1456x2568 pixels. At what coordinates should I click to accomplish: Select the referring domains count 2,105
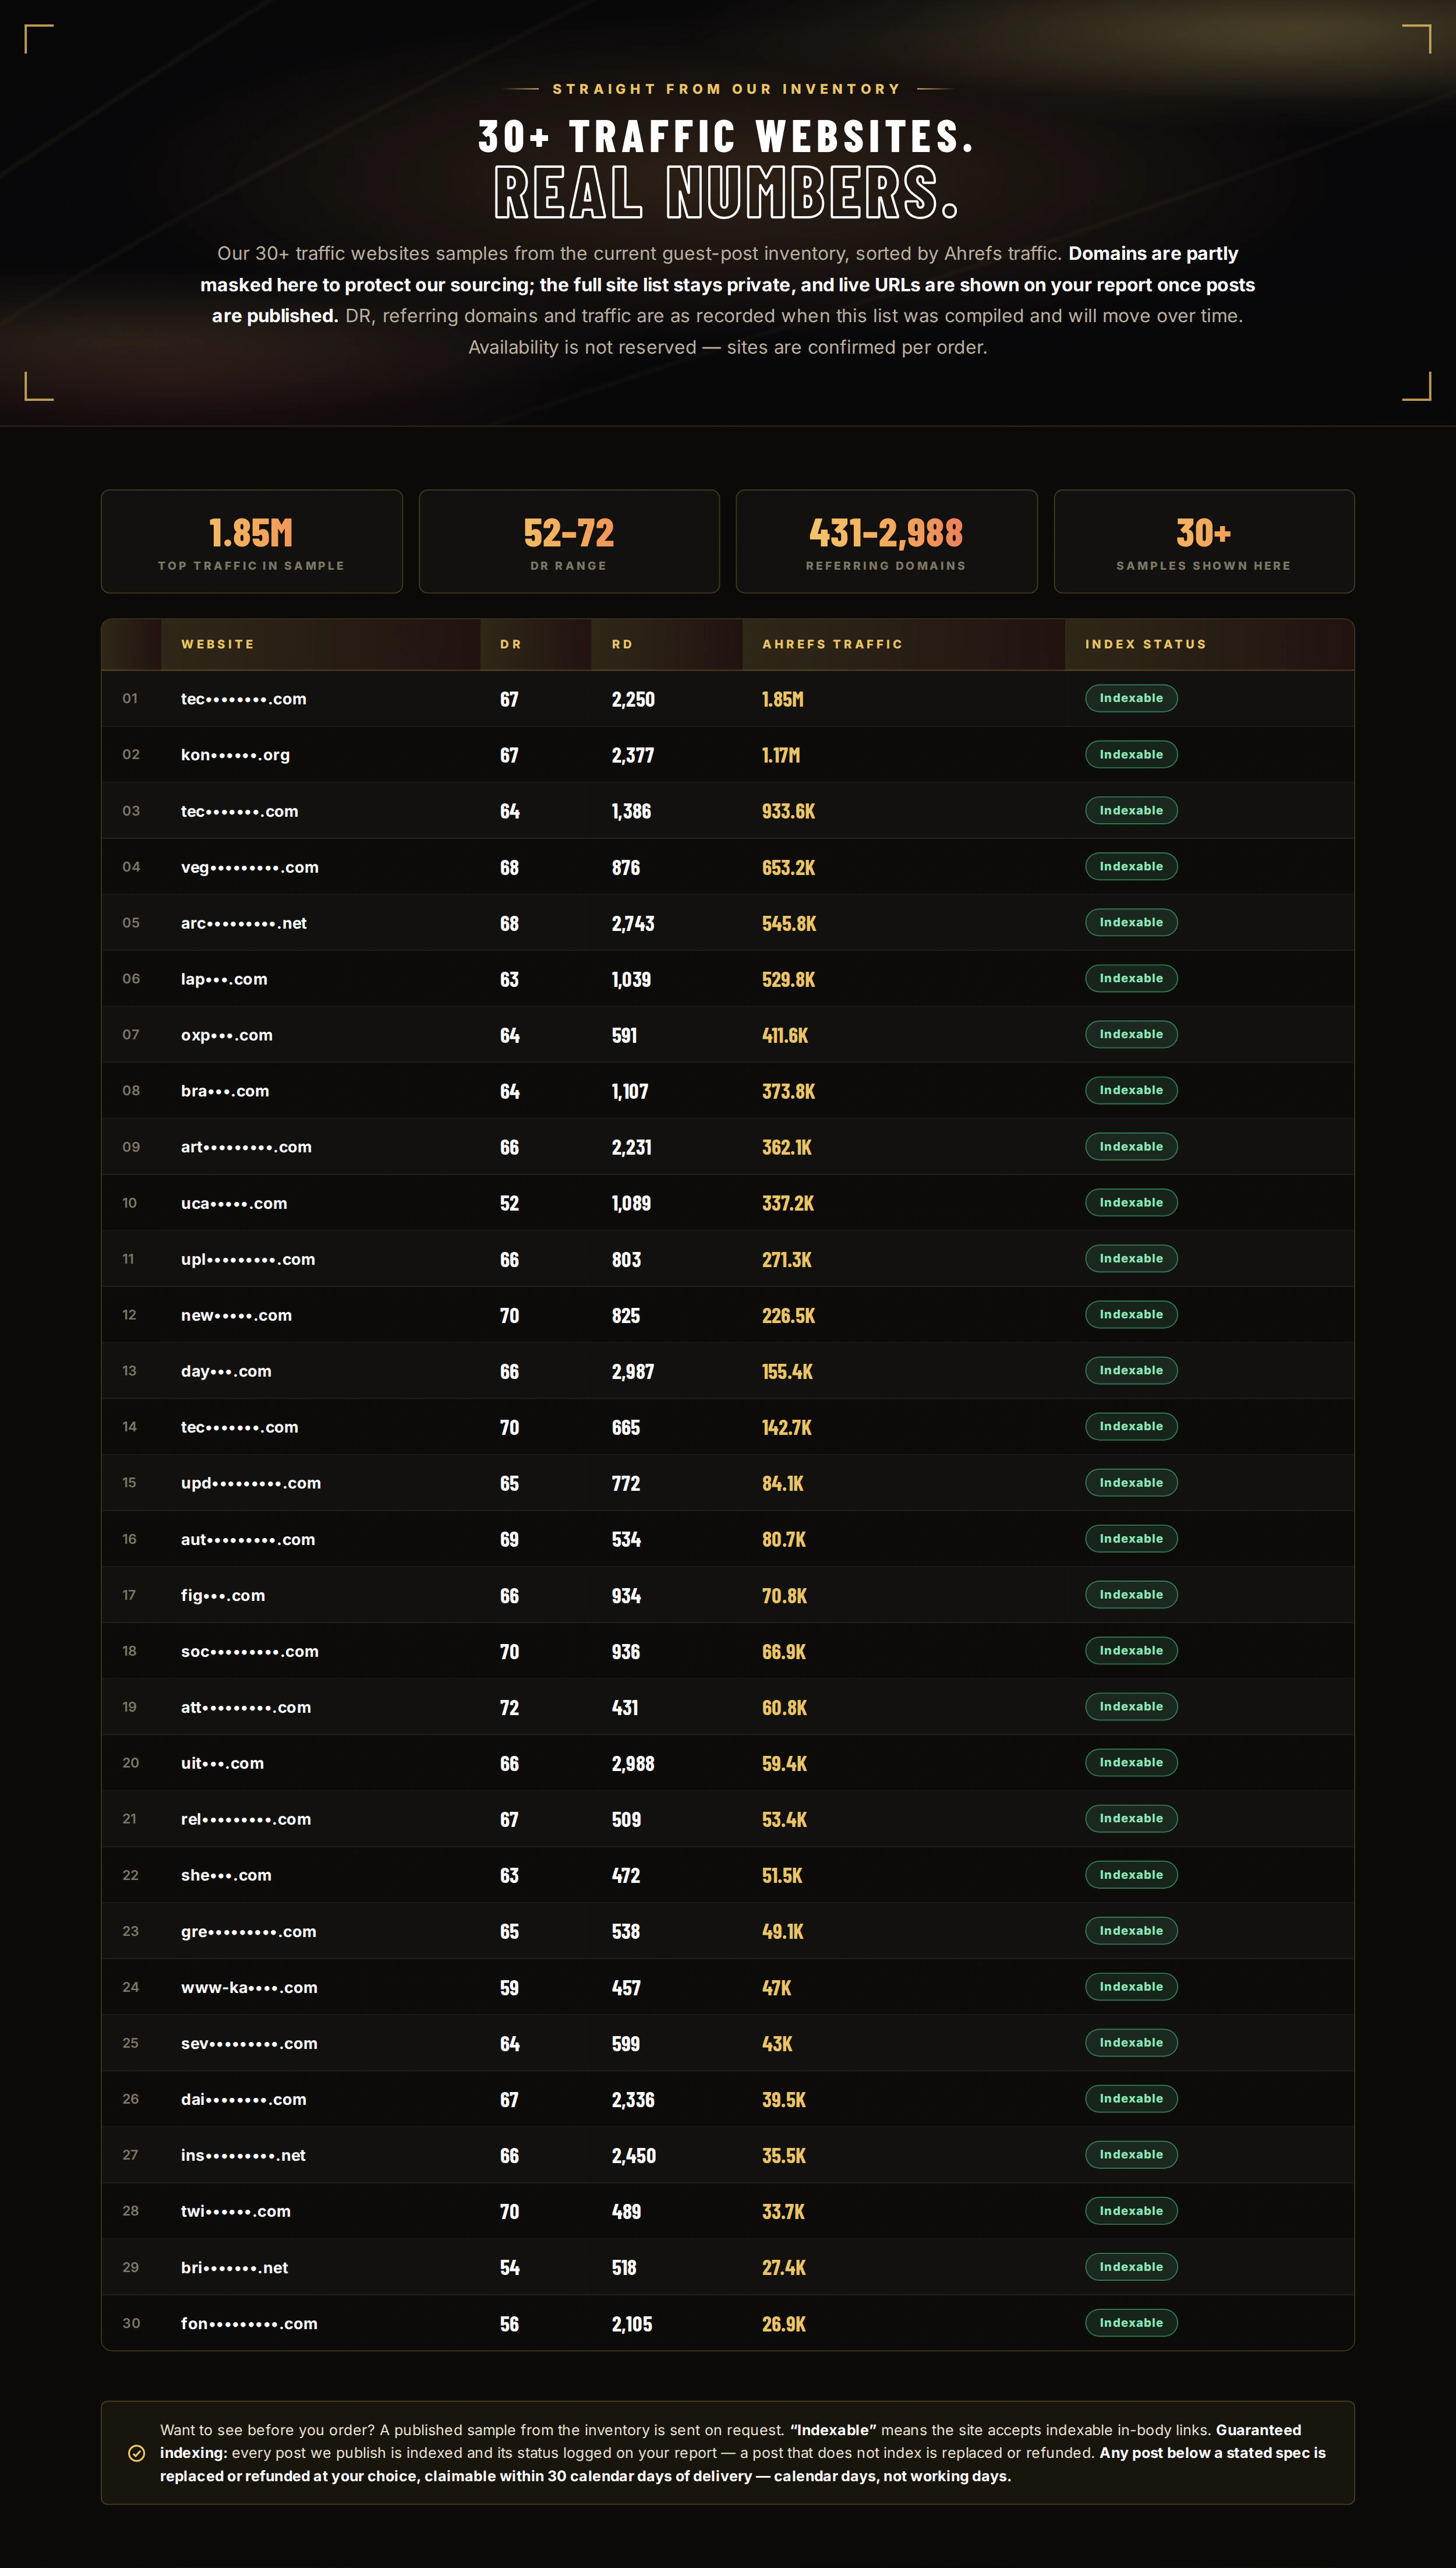[x=632, y=2323]
